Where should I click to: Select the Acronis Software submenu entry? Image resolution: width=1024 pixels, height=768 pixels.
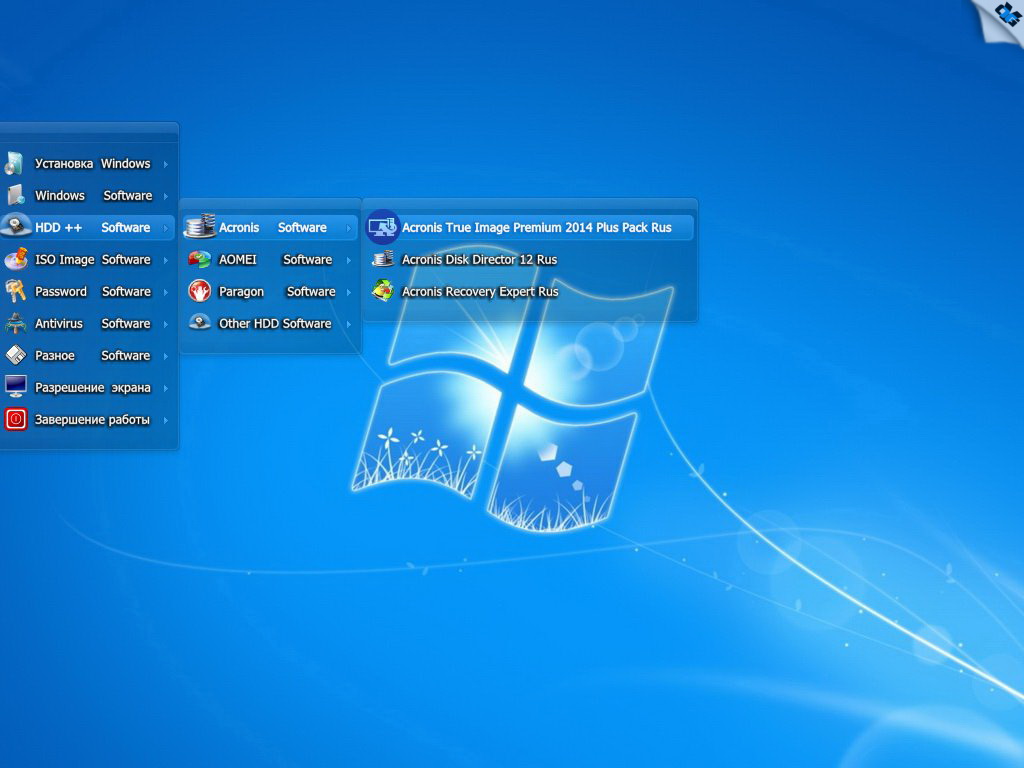270,227
